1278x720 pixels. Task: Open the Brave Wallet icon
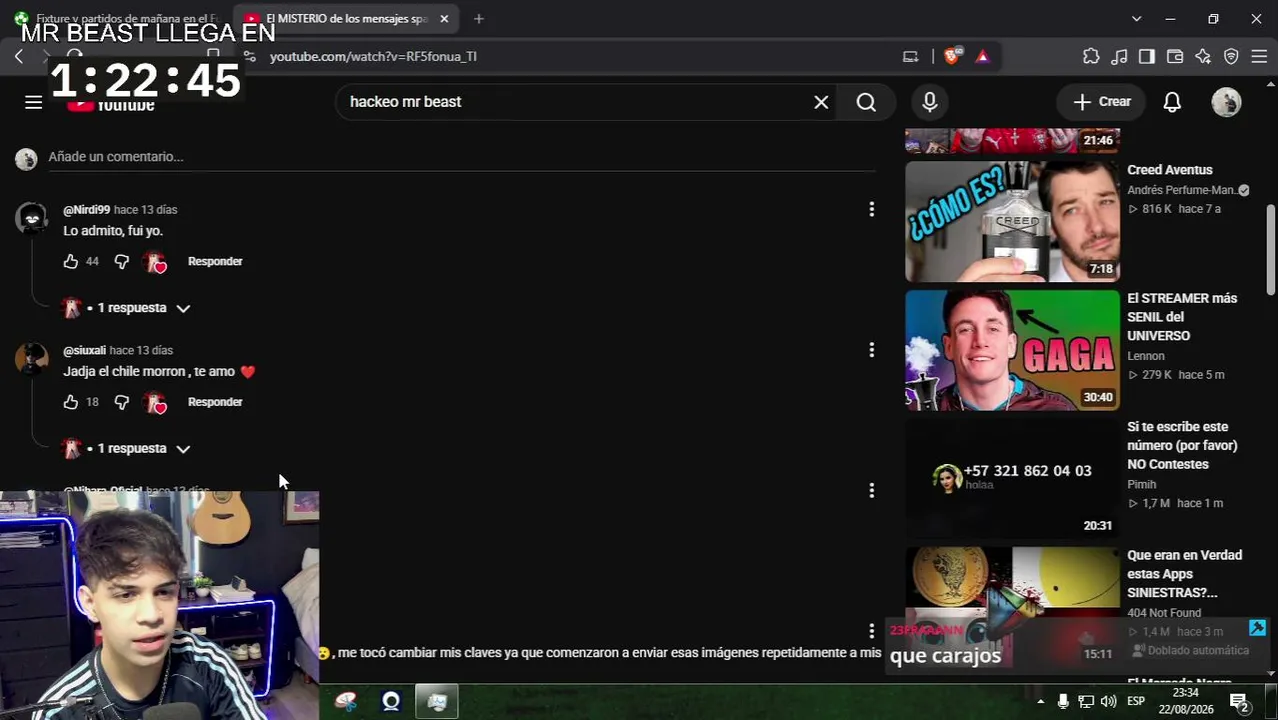(x=1175, y=56)
